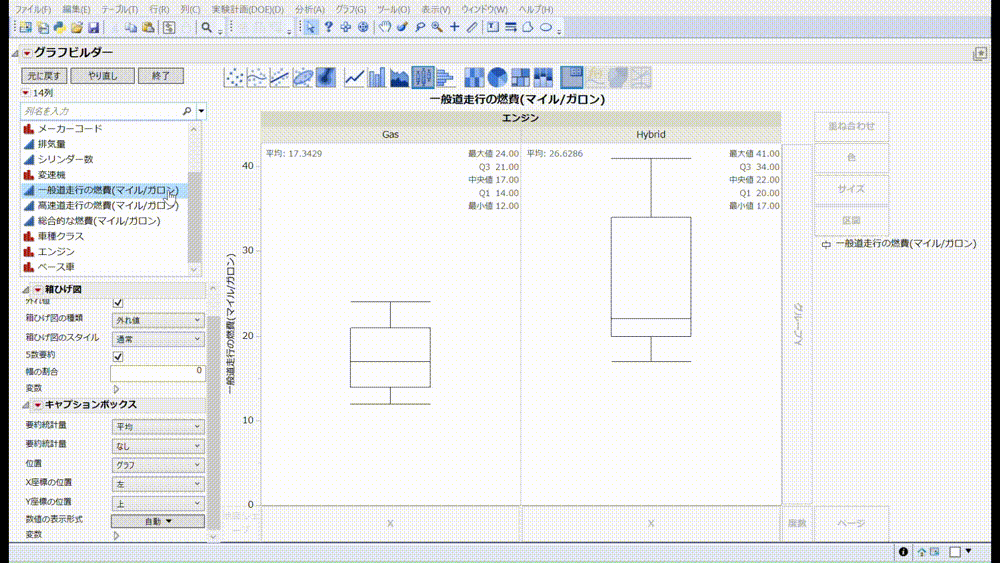This screenshot has height=563, width=1000.
Task: Select the Mosaic element icon
Action: (543, 78)
